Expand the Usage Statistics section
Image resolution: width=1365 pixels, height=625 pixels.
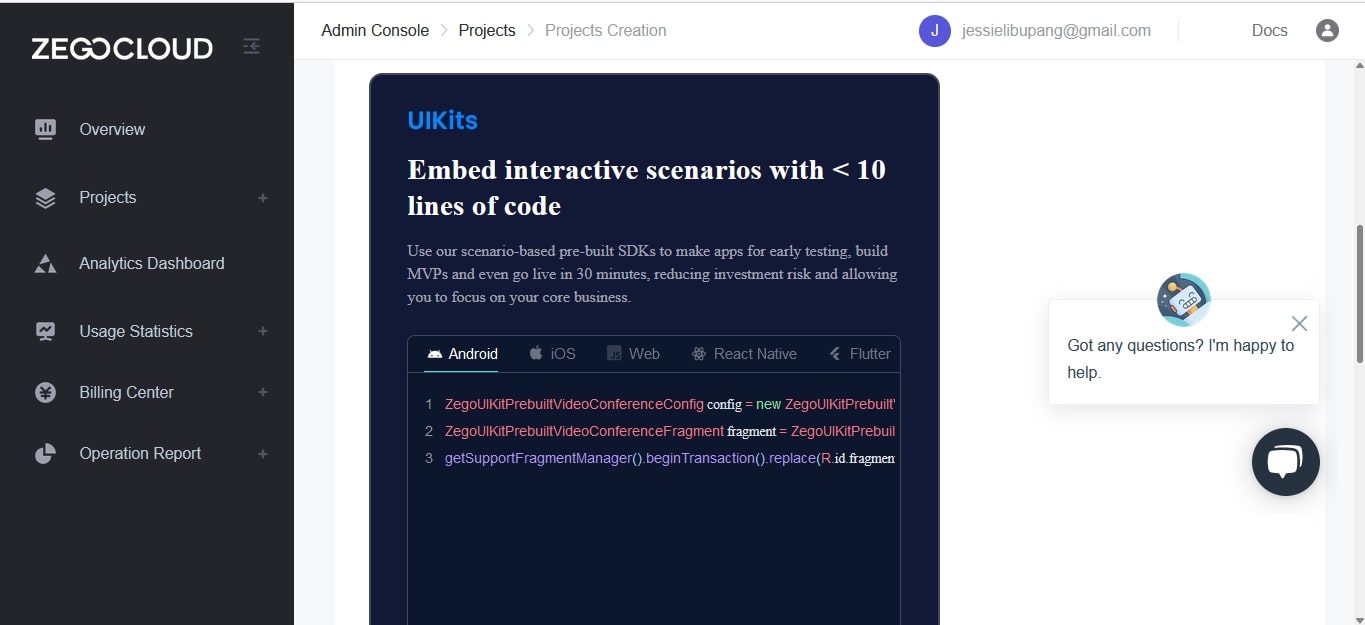click(262, 331)
